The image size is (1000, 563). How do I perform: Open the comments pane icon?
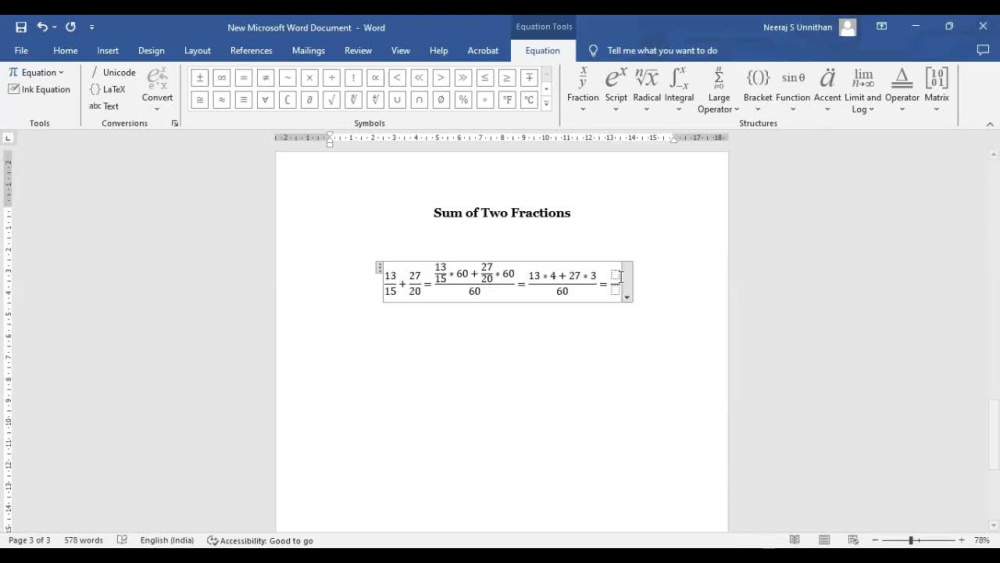pos(983,50)
